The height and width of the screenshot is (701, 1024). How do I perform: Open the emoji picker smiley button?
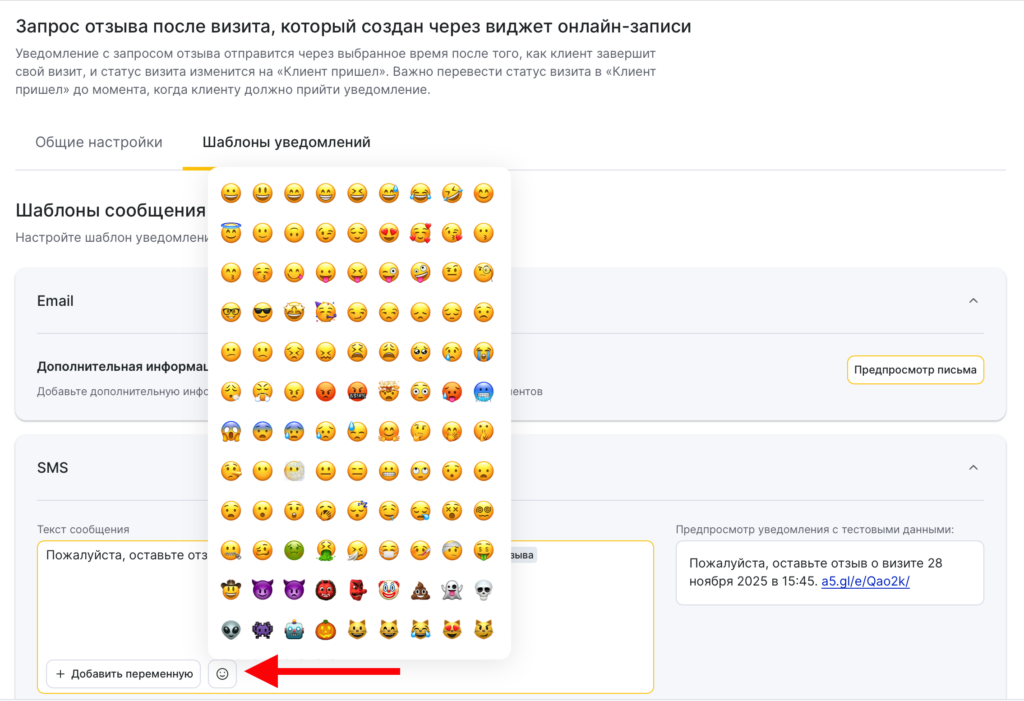[x=222, y=674]
